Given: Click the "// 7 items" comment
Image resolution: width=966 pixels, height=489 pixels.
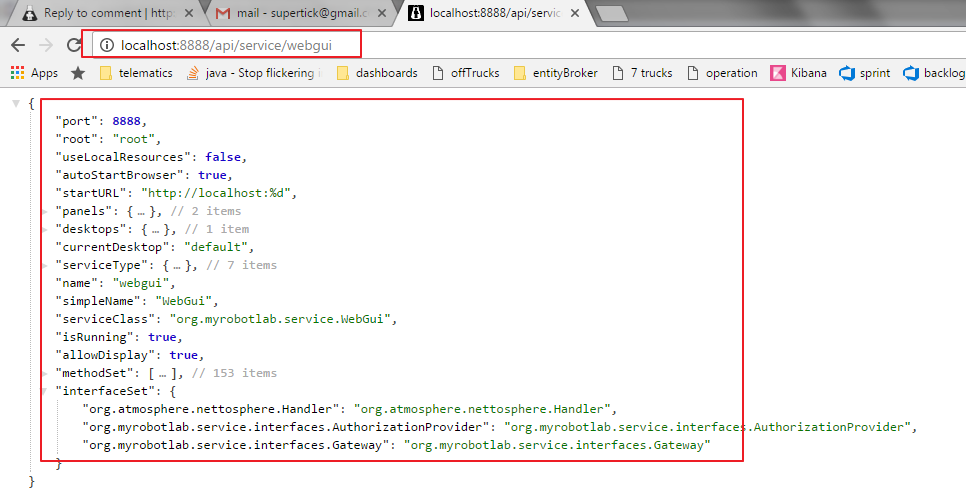Looking at the screenshot, I should [242, 265].
